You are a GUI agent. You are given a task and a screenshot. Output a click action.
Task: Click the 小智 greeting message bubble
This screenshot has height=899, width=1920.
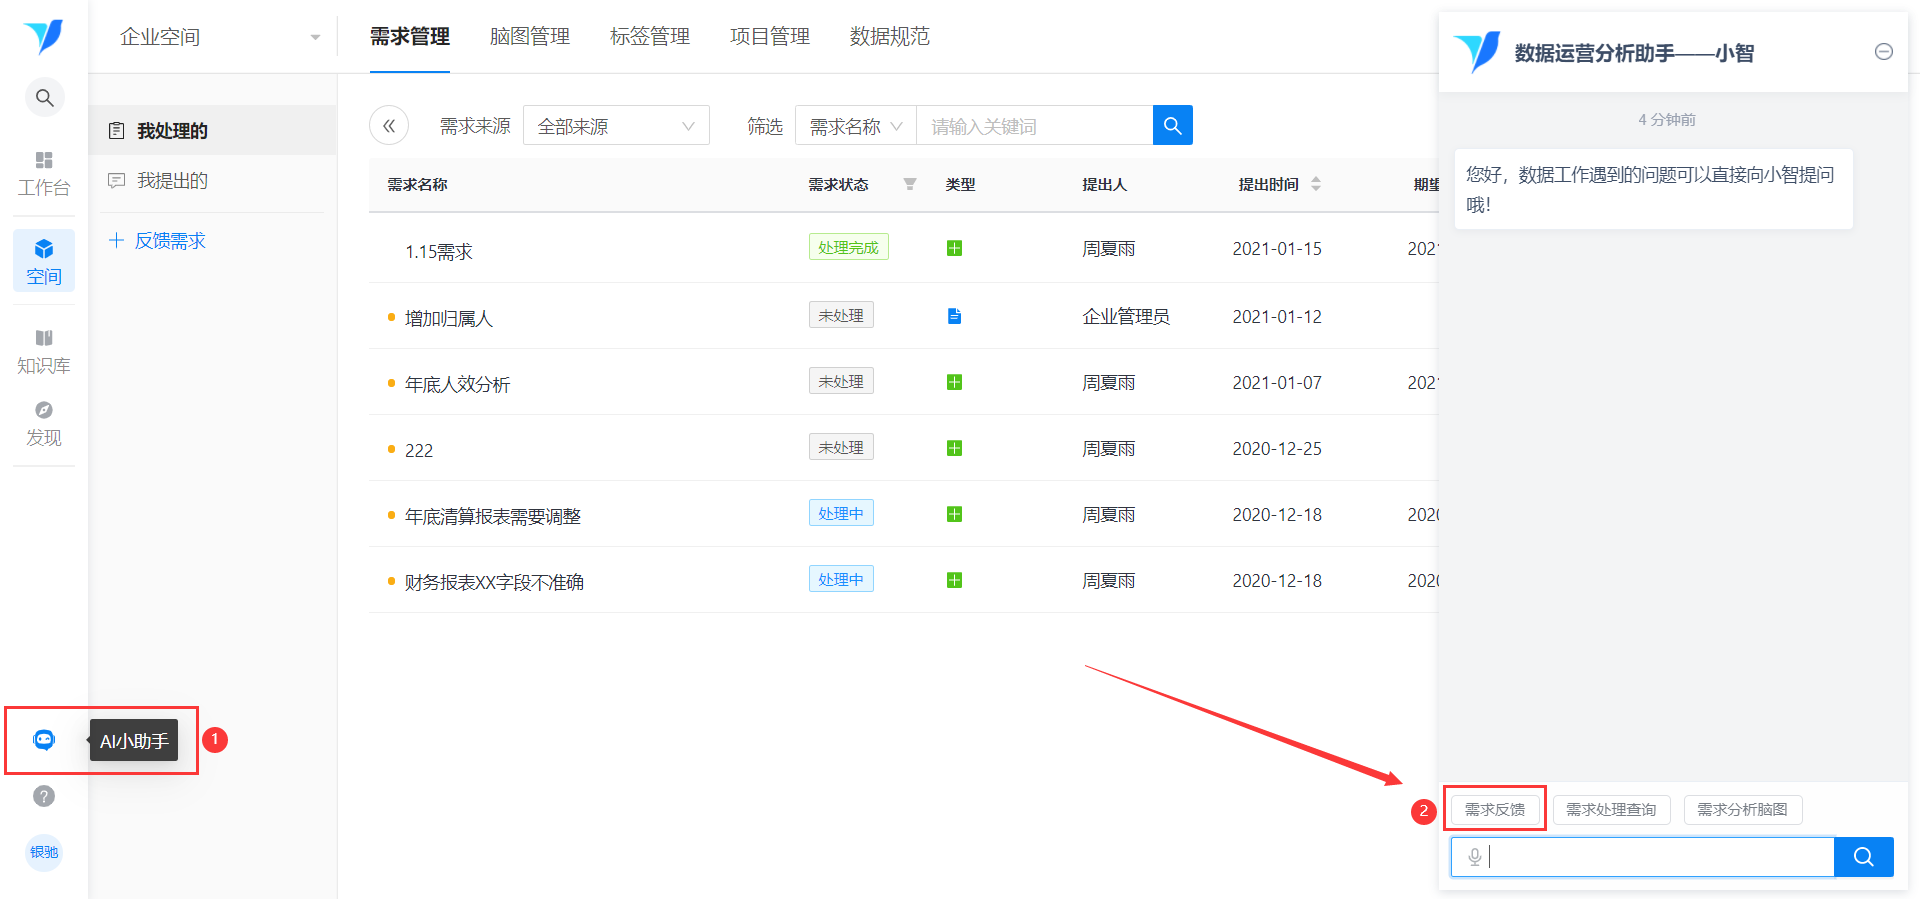pos(1653,189)
